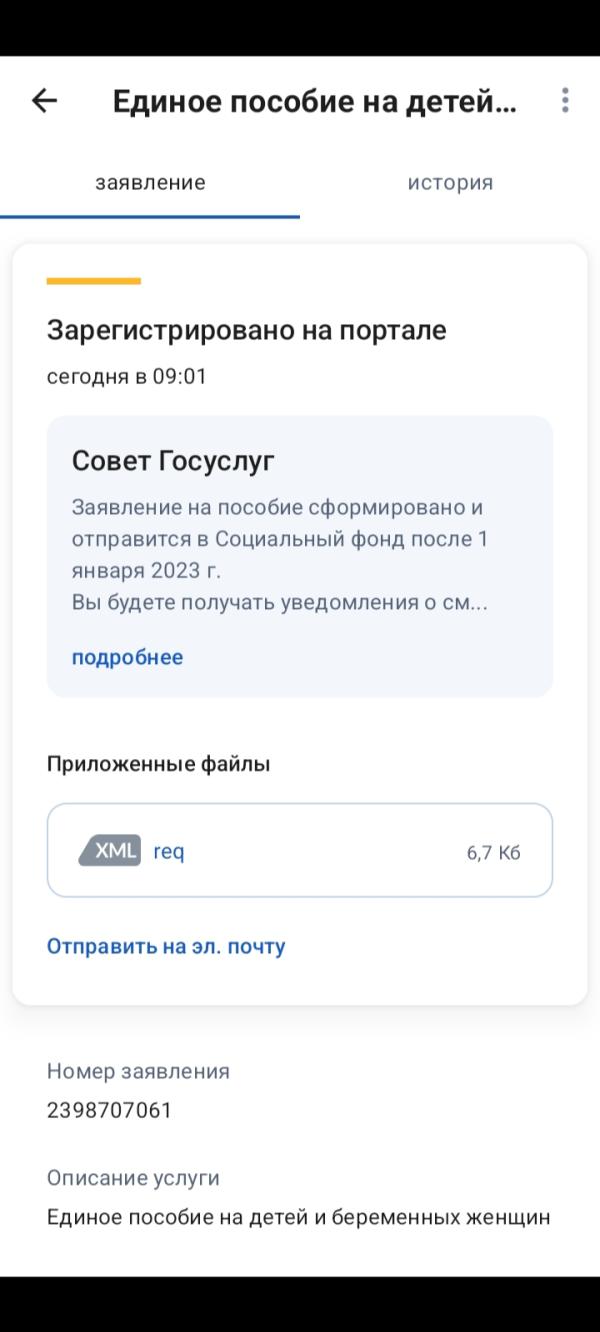Tap the status "Зарегистрировано на портале"
600x1332 pixels.
coord(249,330)
